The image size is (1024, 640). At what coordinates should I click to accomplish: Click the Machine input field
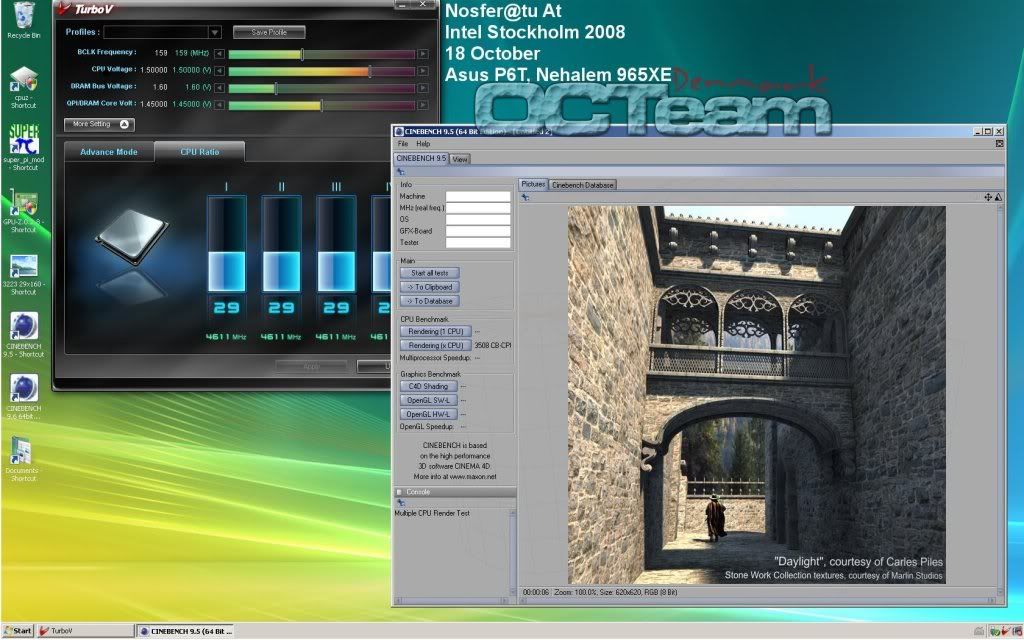click(478, 197)
